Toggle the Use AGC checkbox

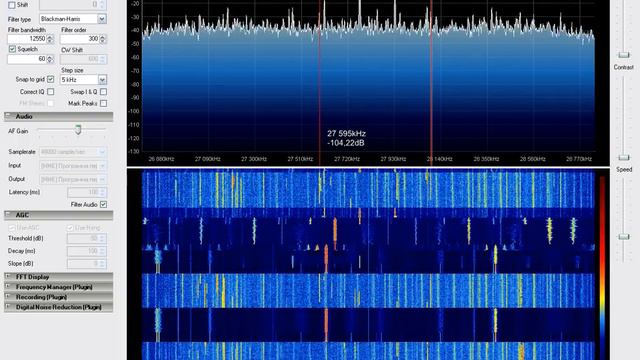pos(12,228)
